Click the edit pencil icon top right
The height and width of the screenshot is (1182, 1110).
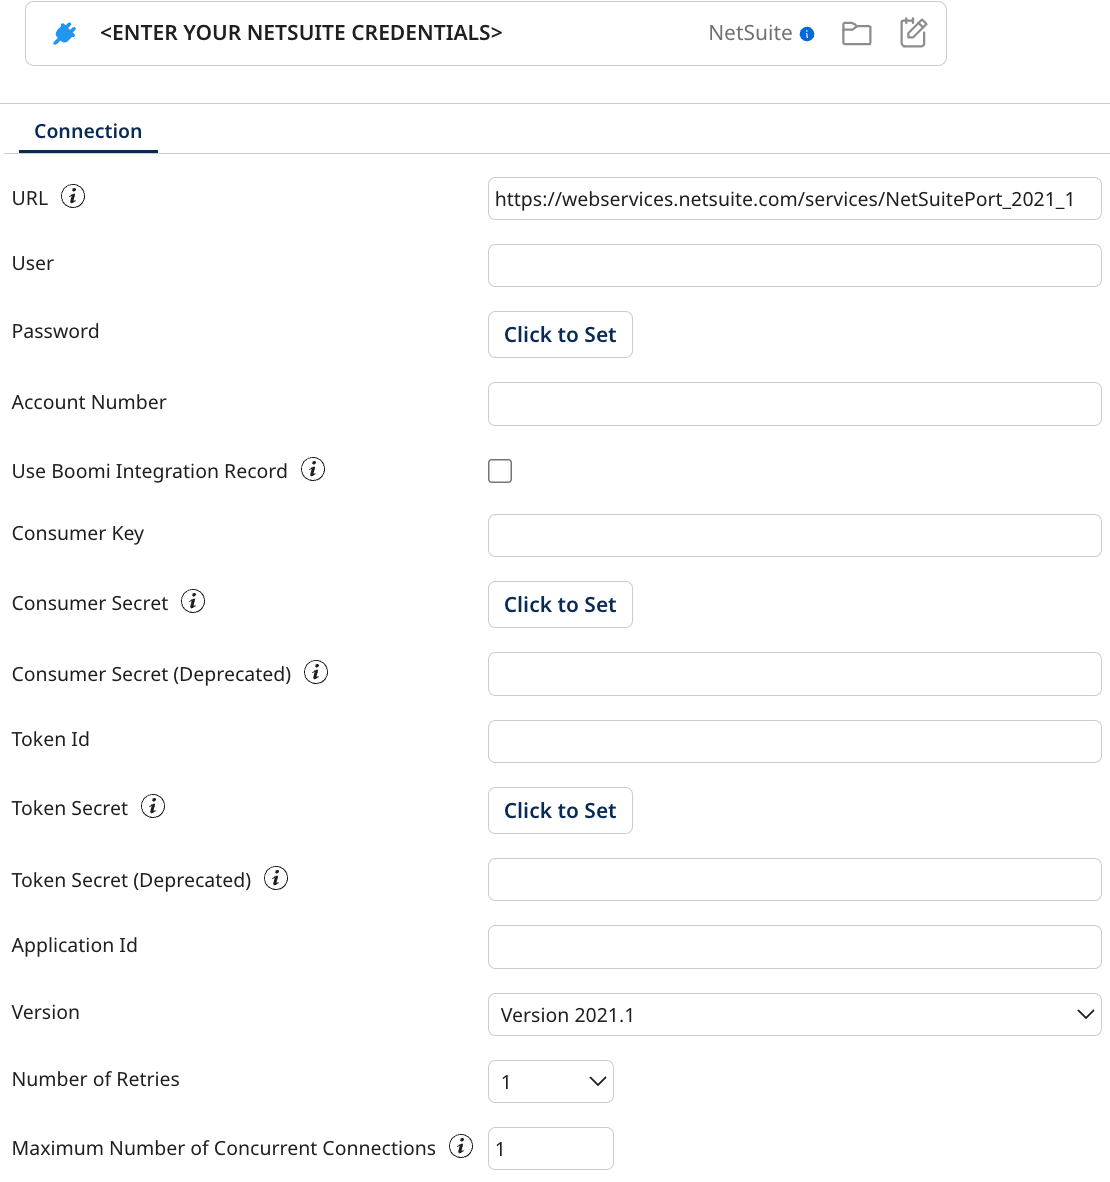913,33
